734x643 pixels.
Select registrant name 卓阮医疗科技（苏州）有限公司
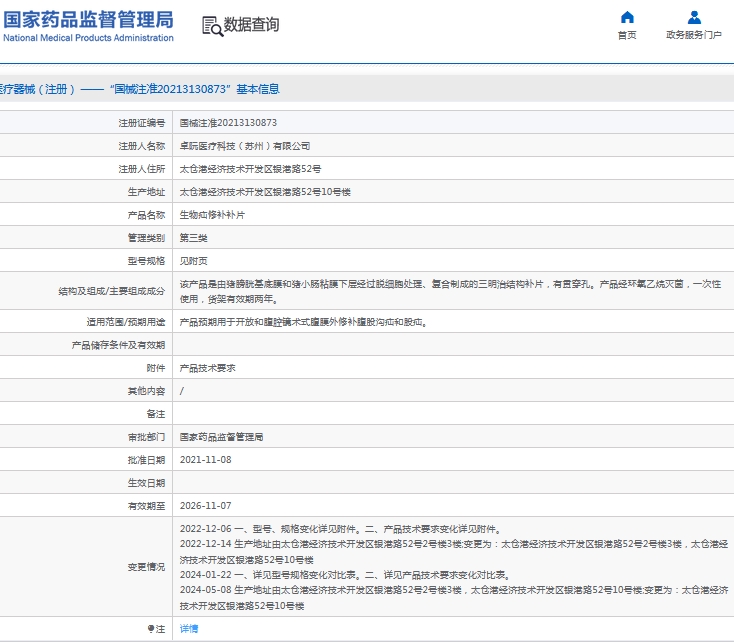245,146
